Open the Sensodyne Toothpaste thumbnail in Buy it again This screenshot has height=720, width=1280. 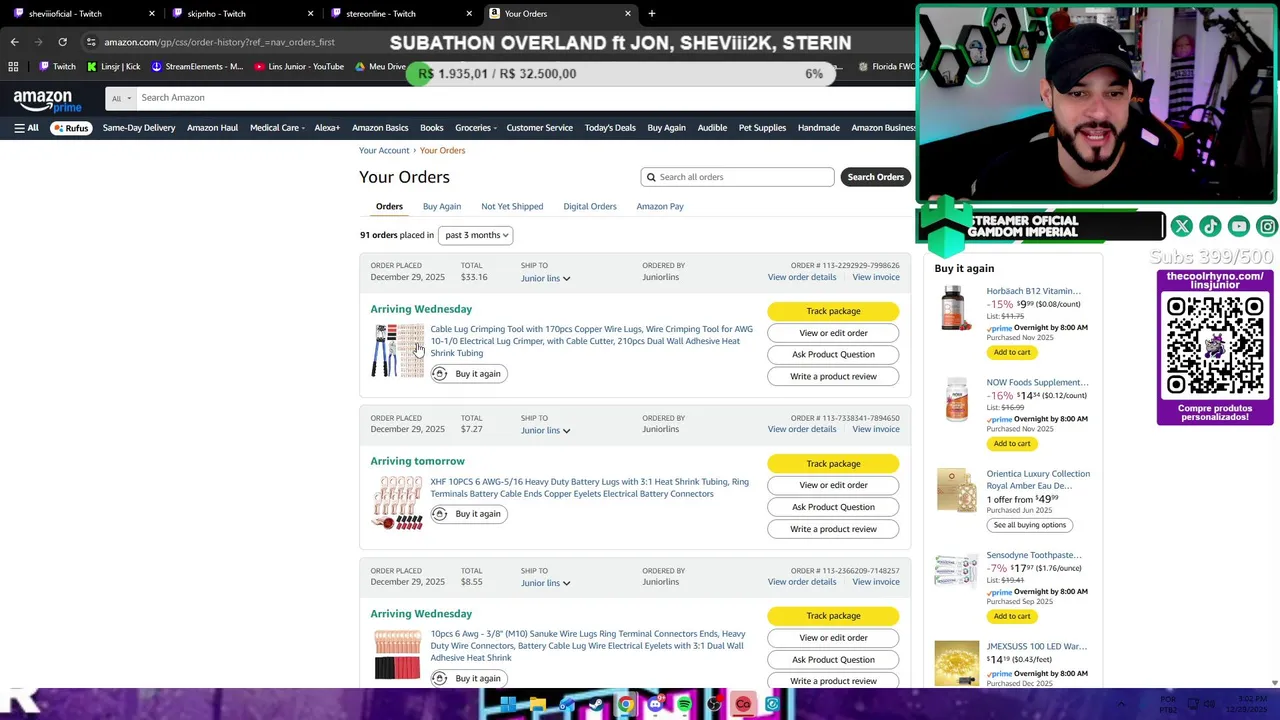pyautogui.click(x=957, y=573)
